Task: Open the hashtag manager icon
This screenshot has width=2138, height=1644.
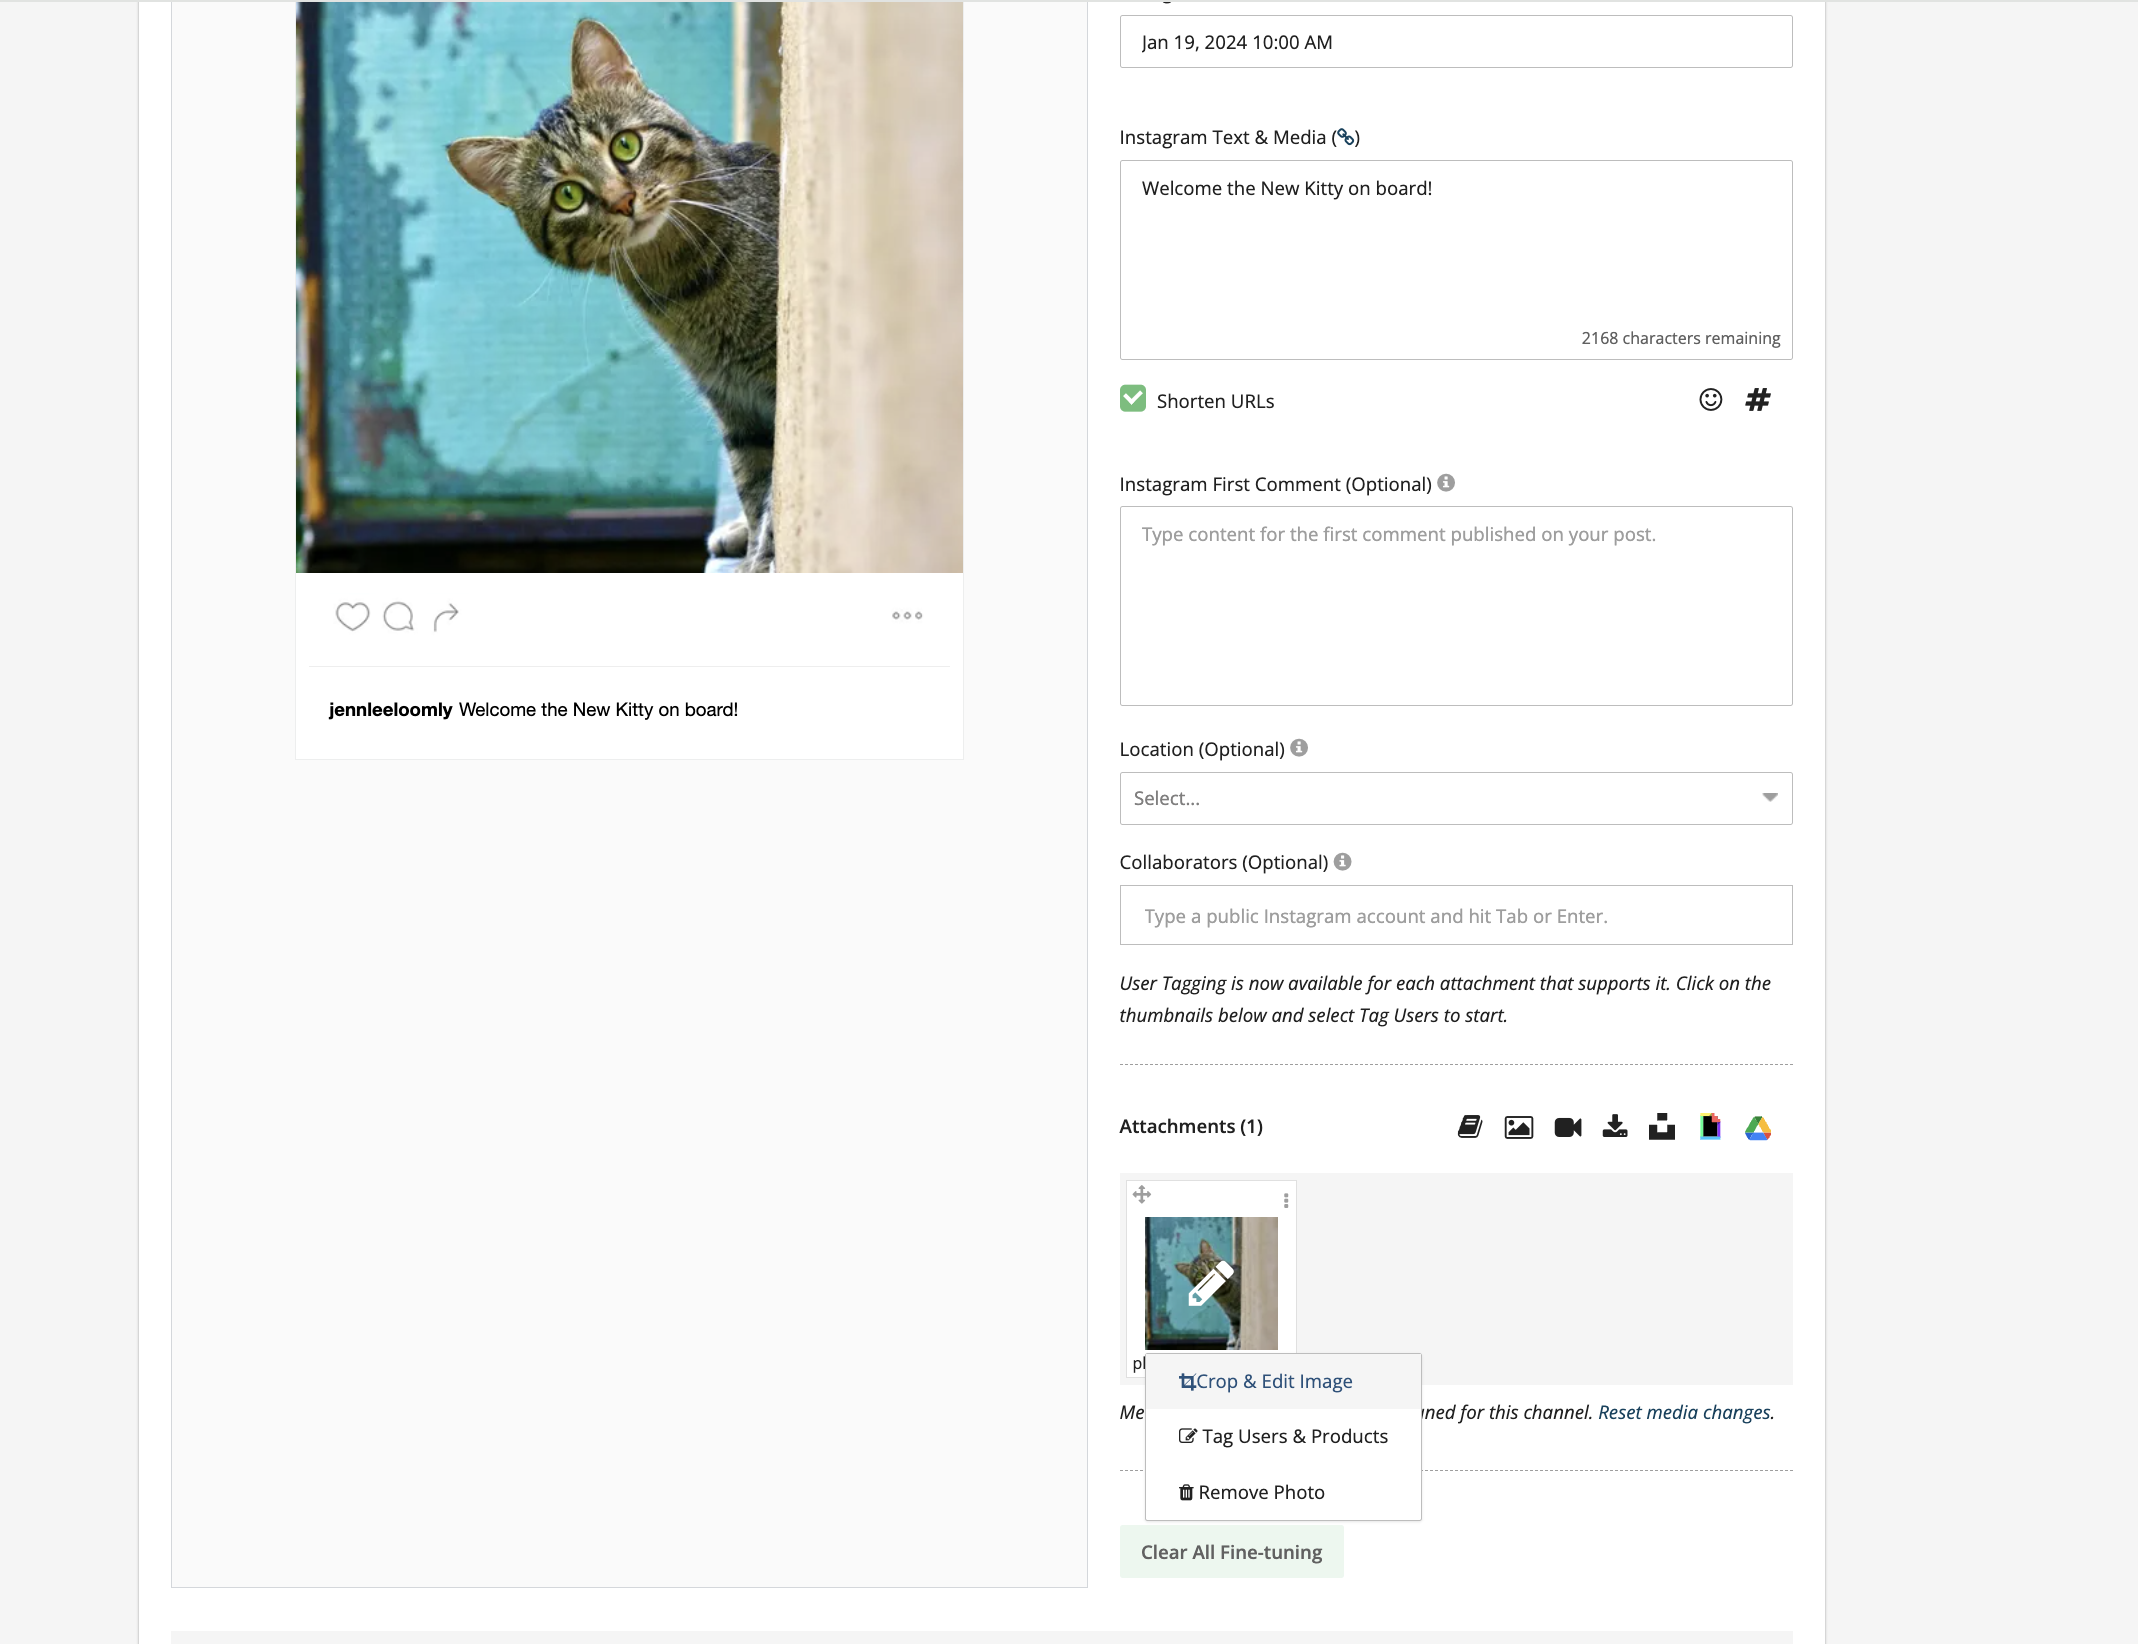Action: point(1758,400)
